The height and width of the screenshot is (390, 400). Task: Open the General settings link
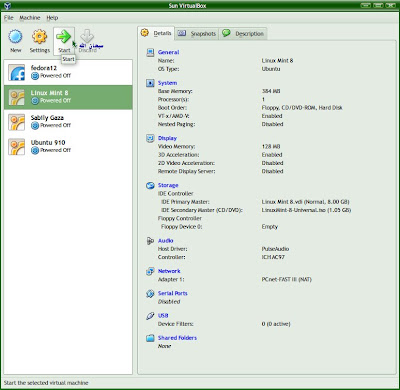(168, 52)
